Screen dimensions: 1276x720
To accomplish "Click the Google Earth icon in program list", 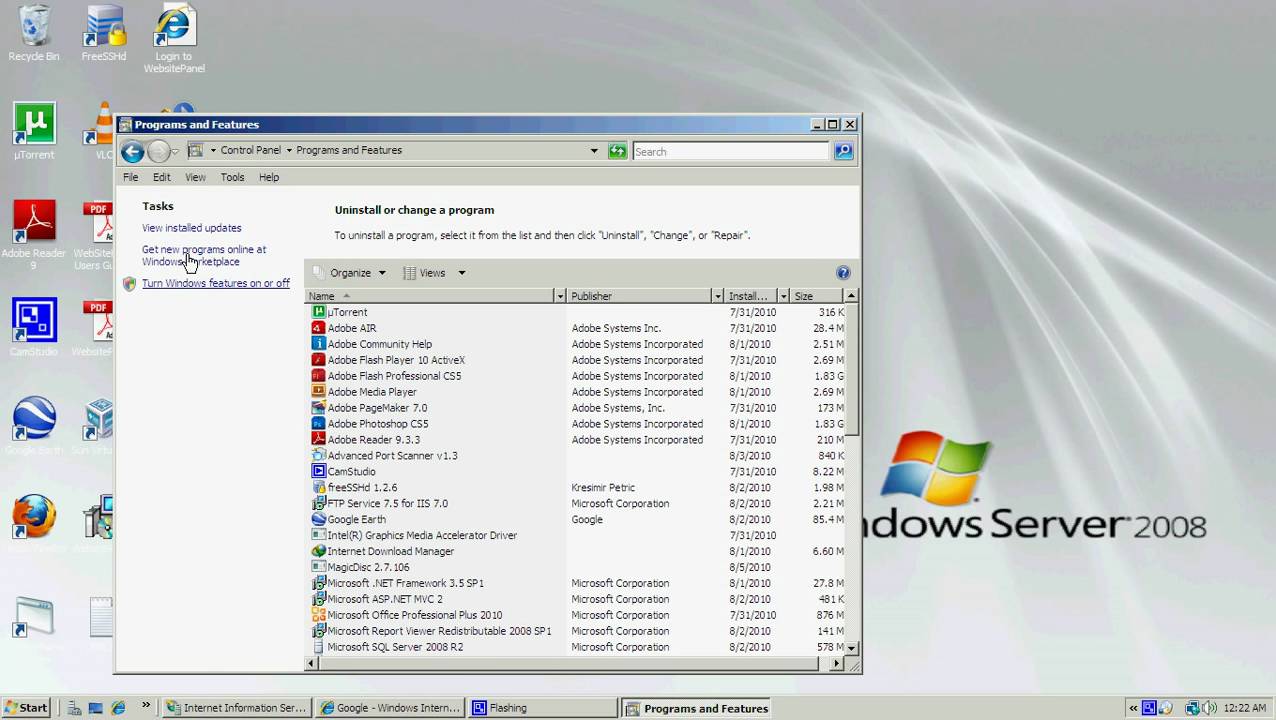I will pyautogui.click(x=319, y=520).
